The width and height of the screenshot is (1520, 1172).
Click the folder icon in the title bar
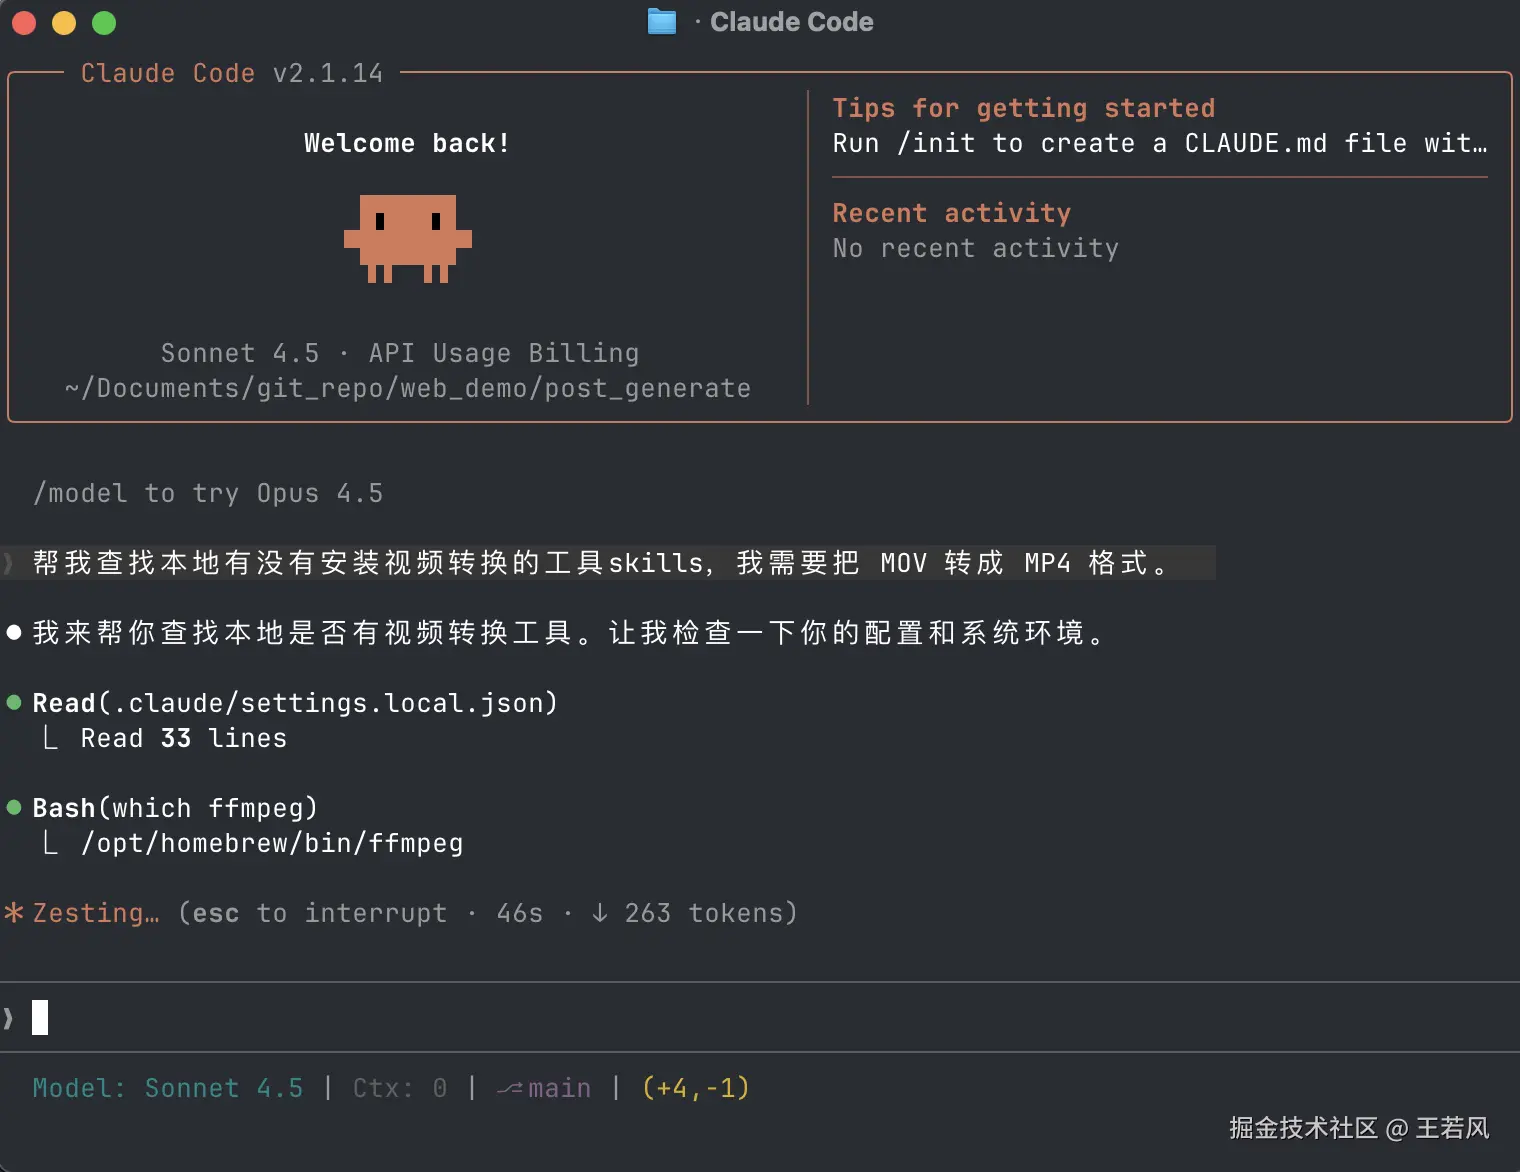pos(662,21)
